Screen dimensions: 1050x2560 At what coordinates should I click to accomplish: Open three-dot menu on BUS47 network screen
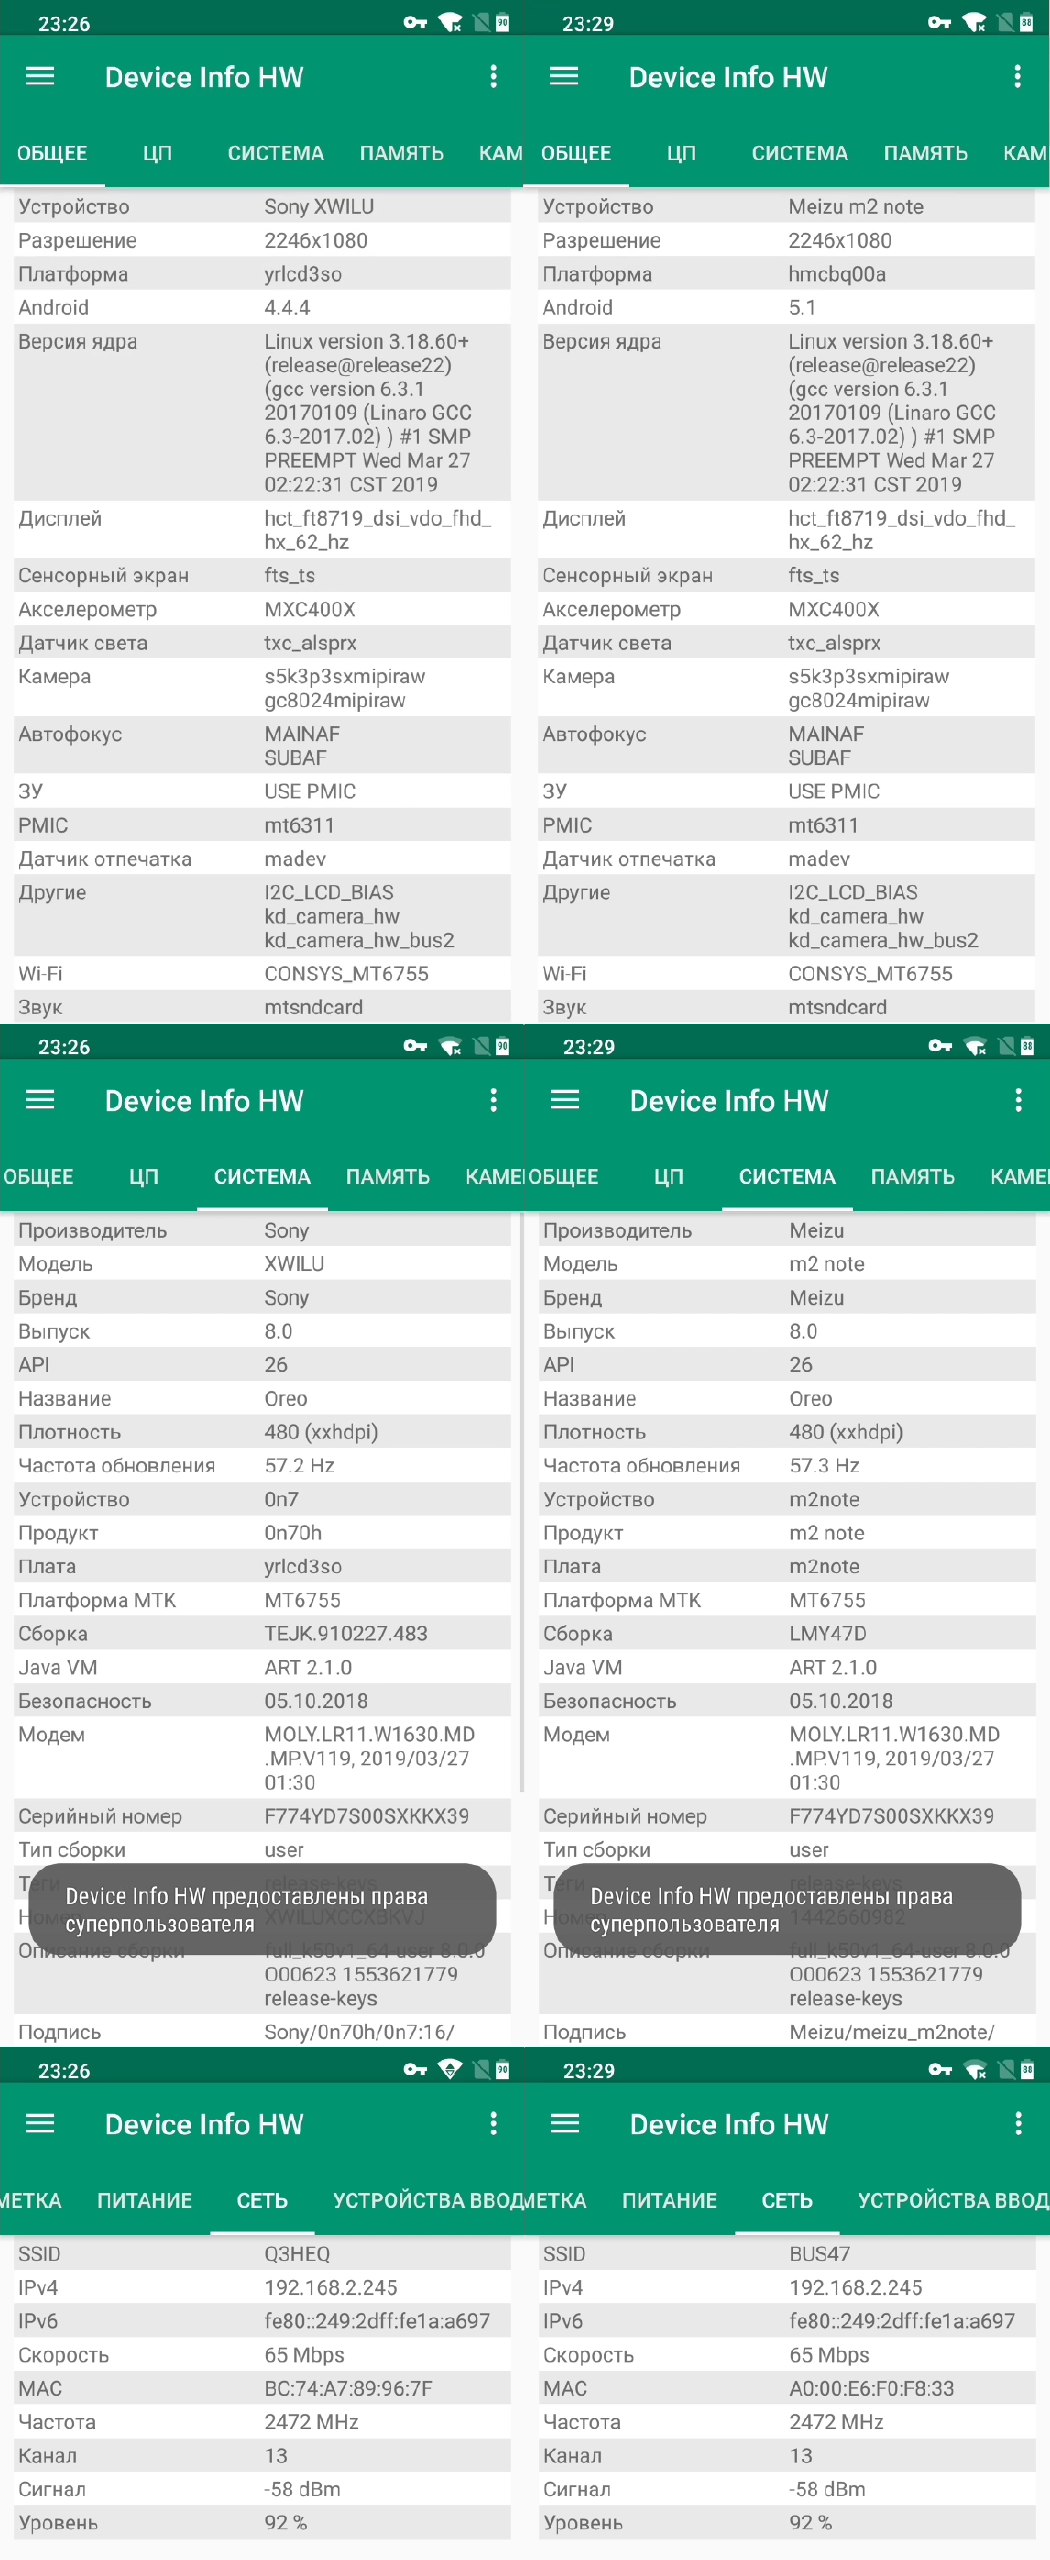coord(1018,2123)
